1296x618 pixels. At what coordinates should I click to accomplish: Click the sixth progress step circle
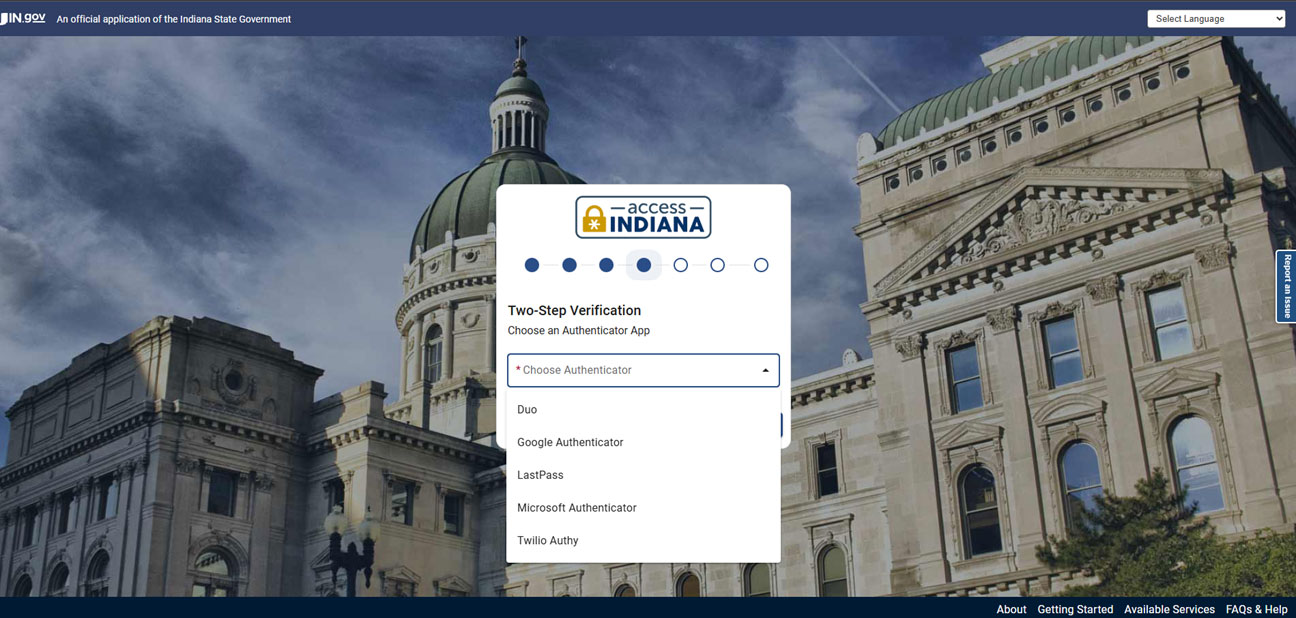(718, 265)
